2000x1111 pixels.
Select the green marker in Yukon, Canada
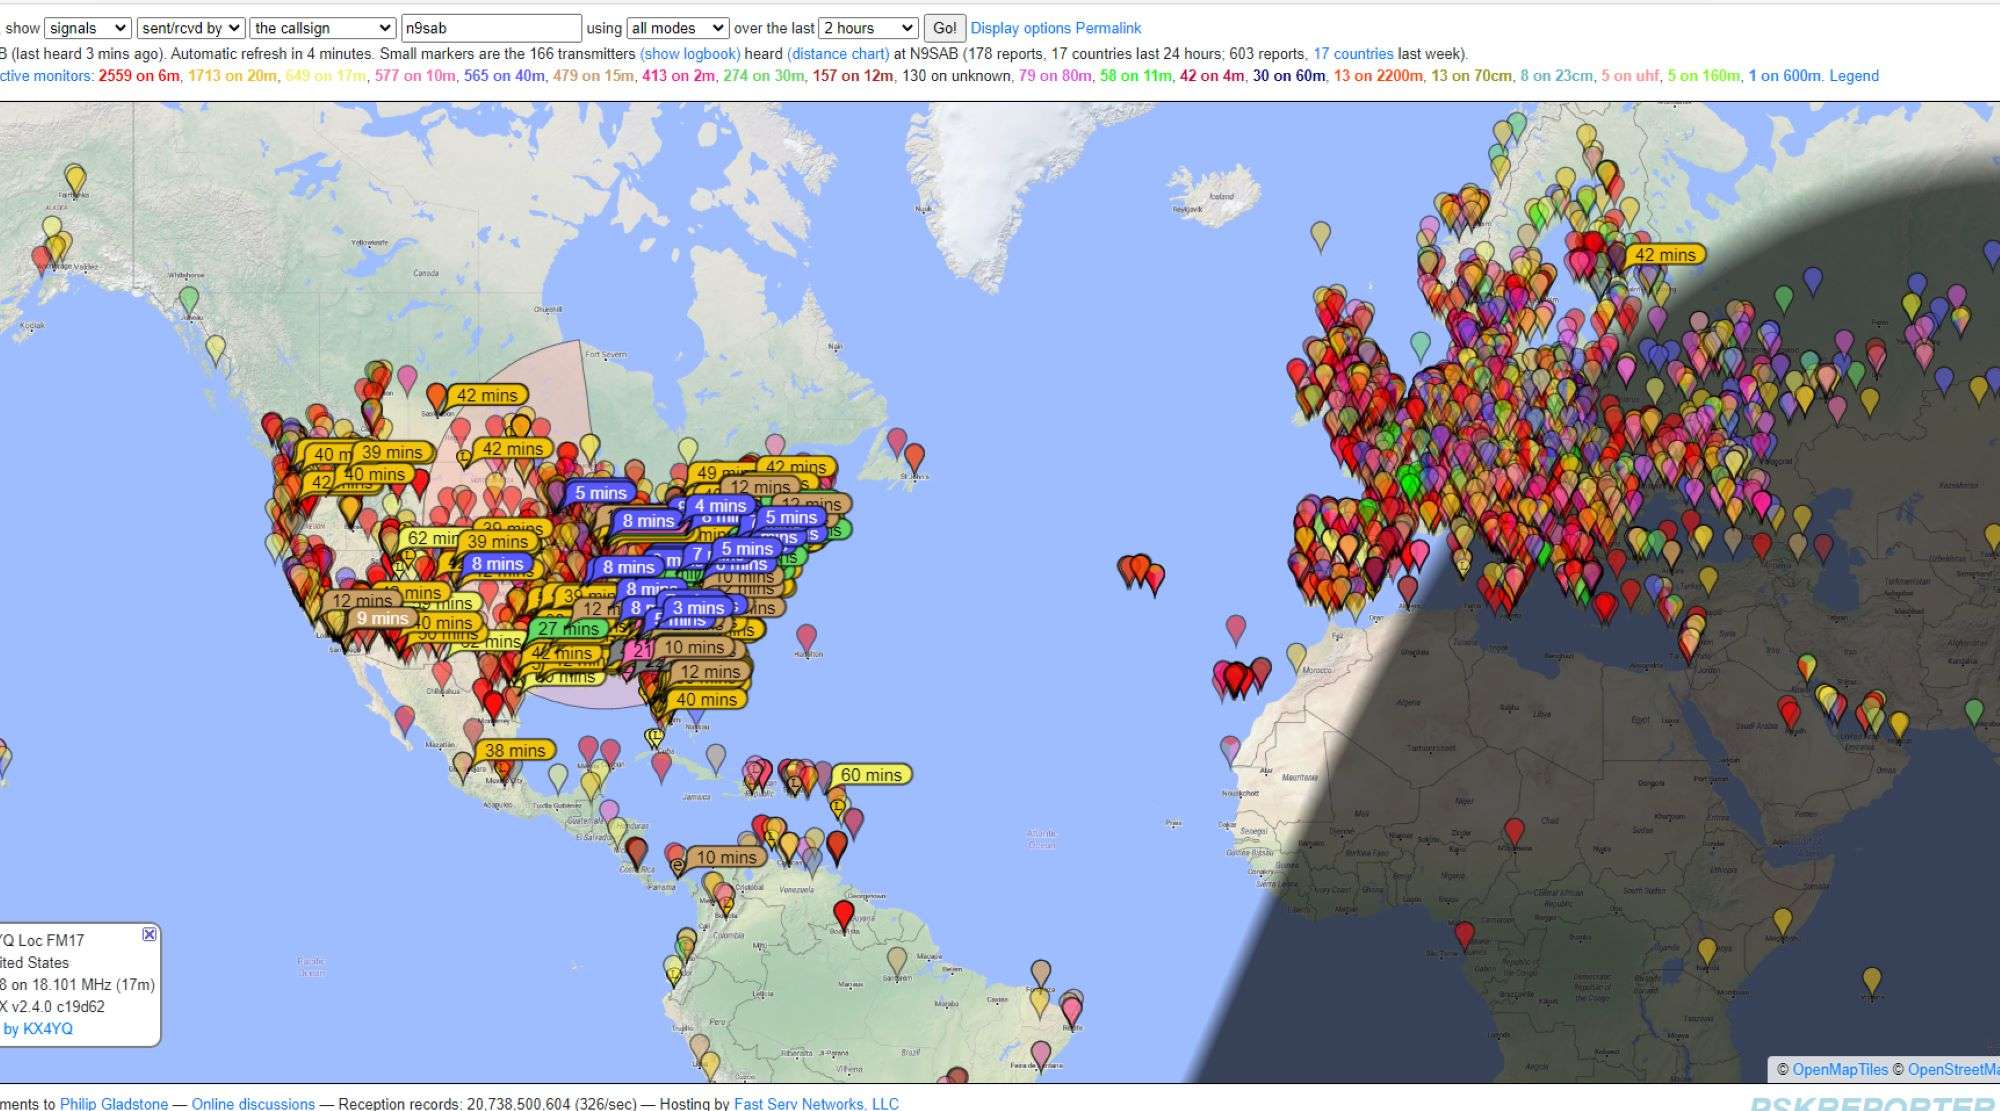click(x=189, y=300)
